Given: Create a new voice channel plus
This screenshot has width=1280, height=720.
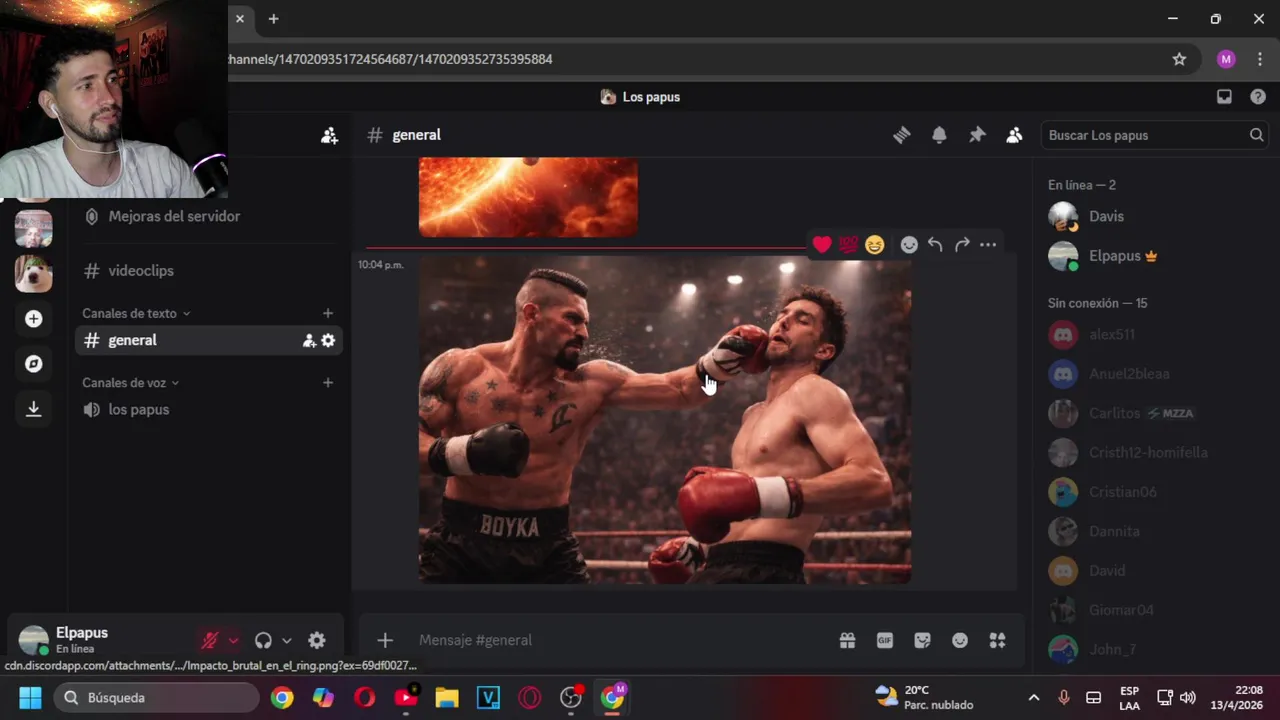Looking at the screenshot, I should click(x=328, y=382).
